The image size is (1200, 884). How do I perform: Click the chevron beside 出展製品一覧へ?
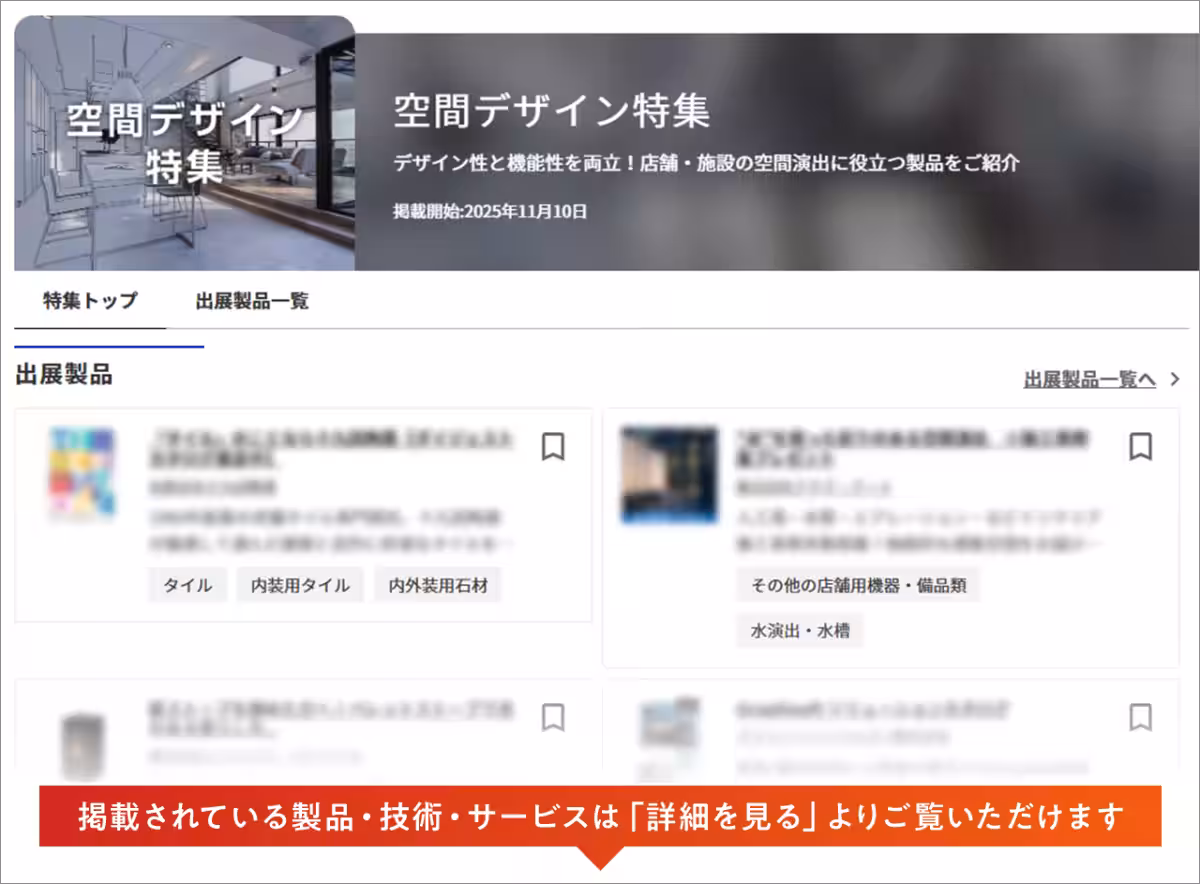tap(1175, 380)
